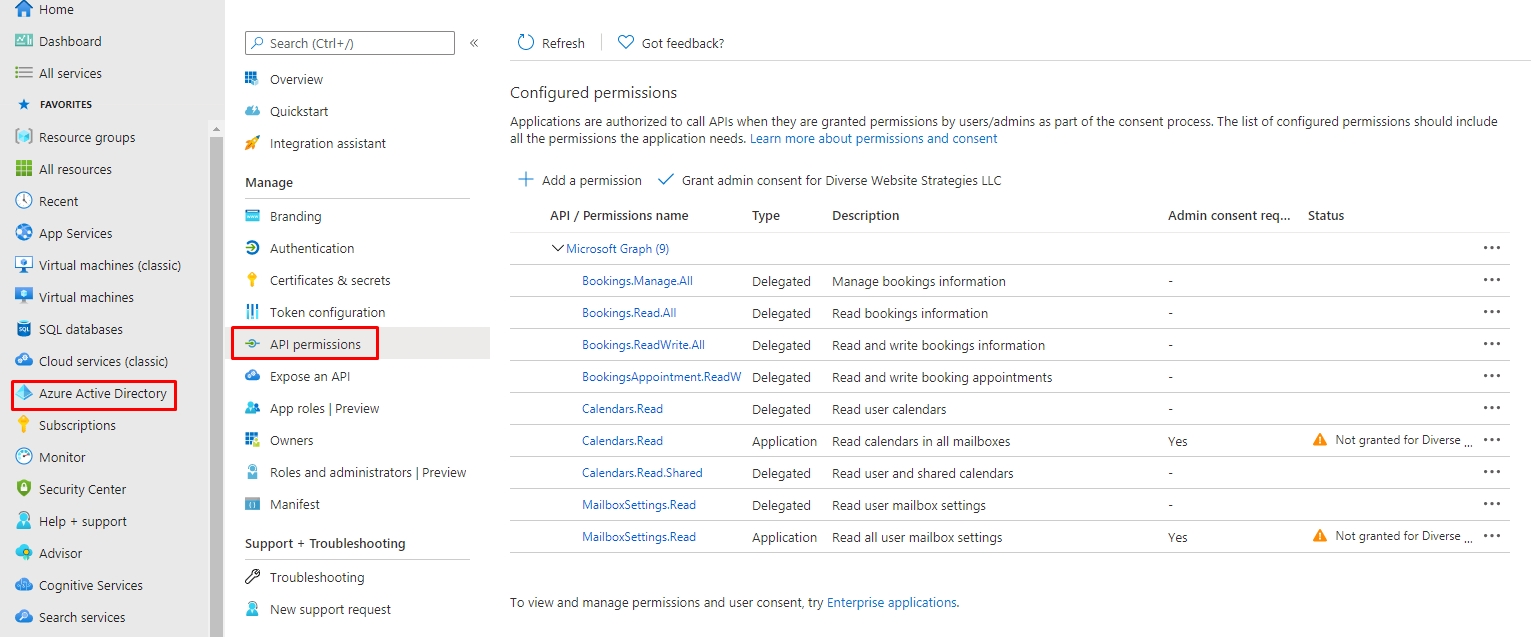Screen dimensions: 1531x637
Task: Open the Subscriptions key icon
Action: tap(24, 425)
